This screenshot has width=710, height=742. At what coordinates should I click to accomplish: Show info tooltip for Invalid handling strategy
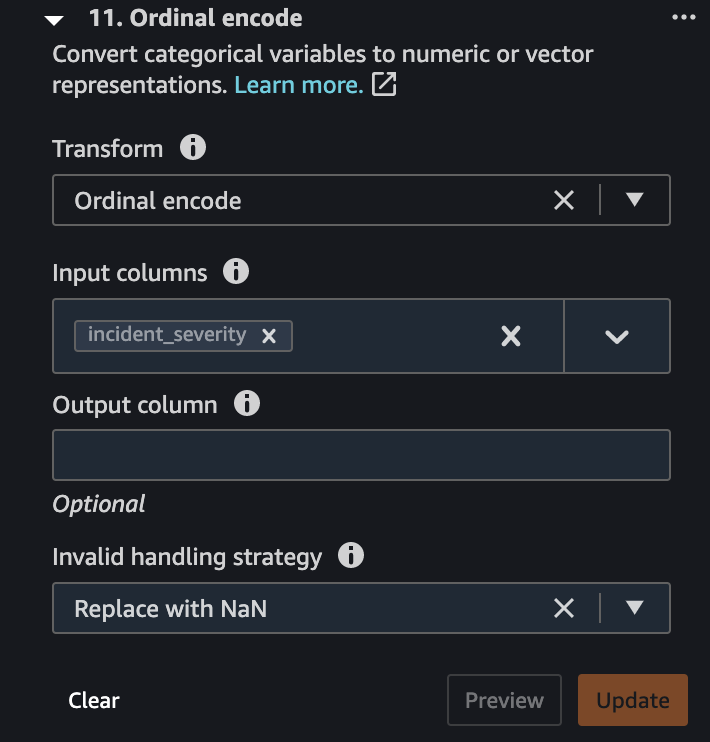click(351, 555)
